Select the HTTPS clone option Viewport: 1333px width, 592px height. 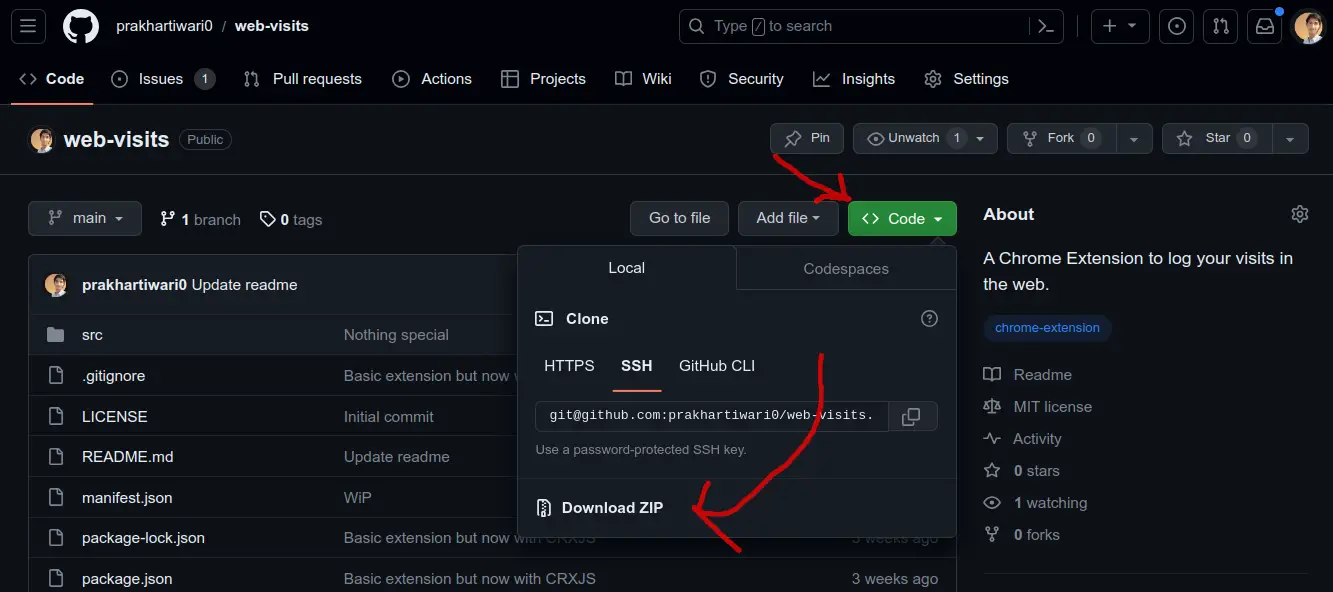[x=569, y=366]
